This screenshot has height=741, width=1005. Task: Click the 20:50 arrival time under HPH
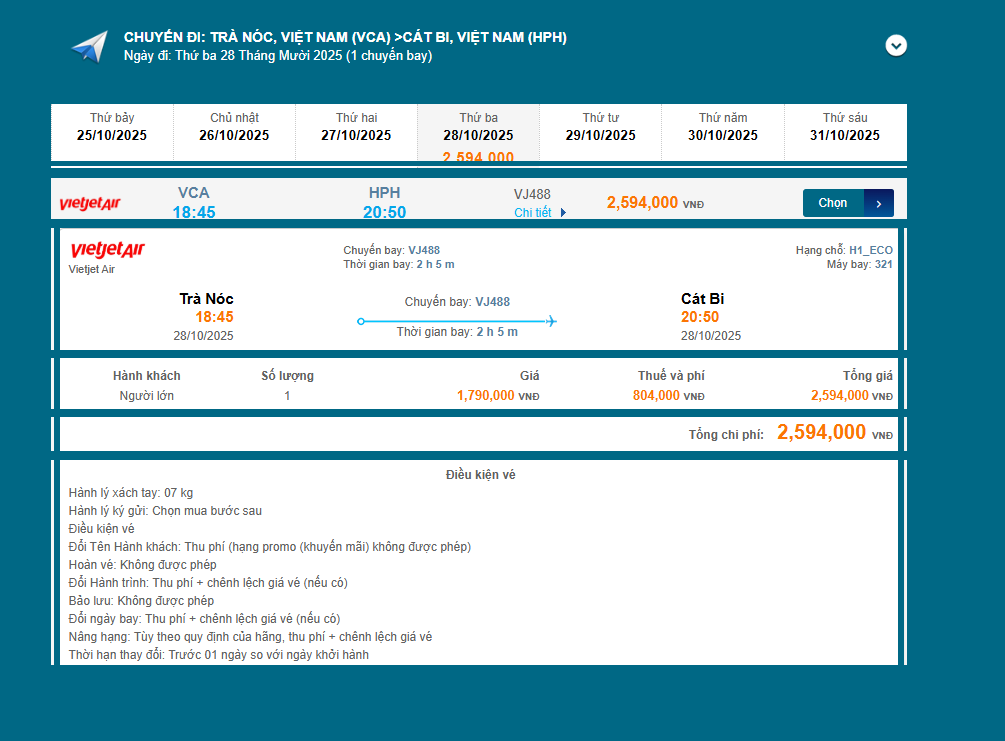(x=384, y=212)
